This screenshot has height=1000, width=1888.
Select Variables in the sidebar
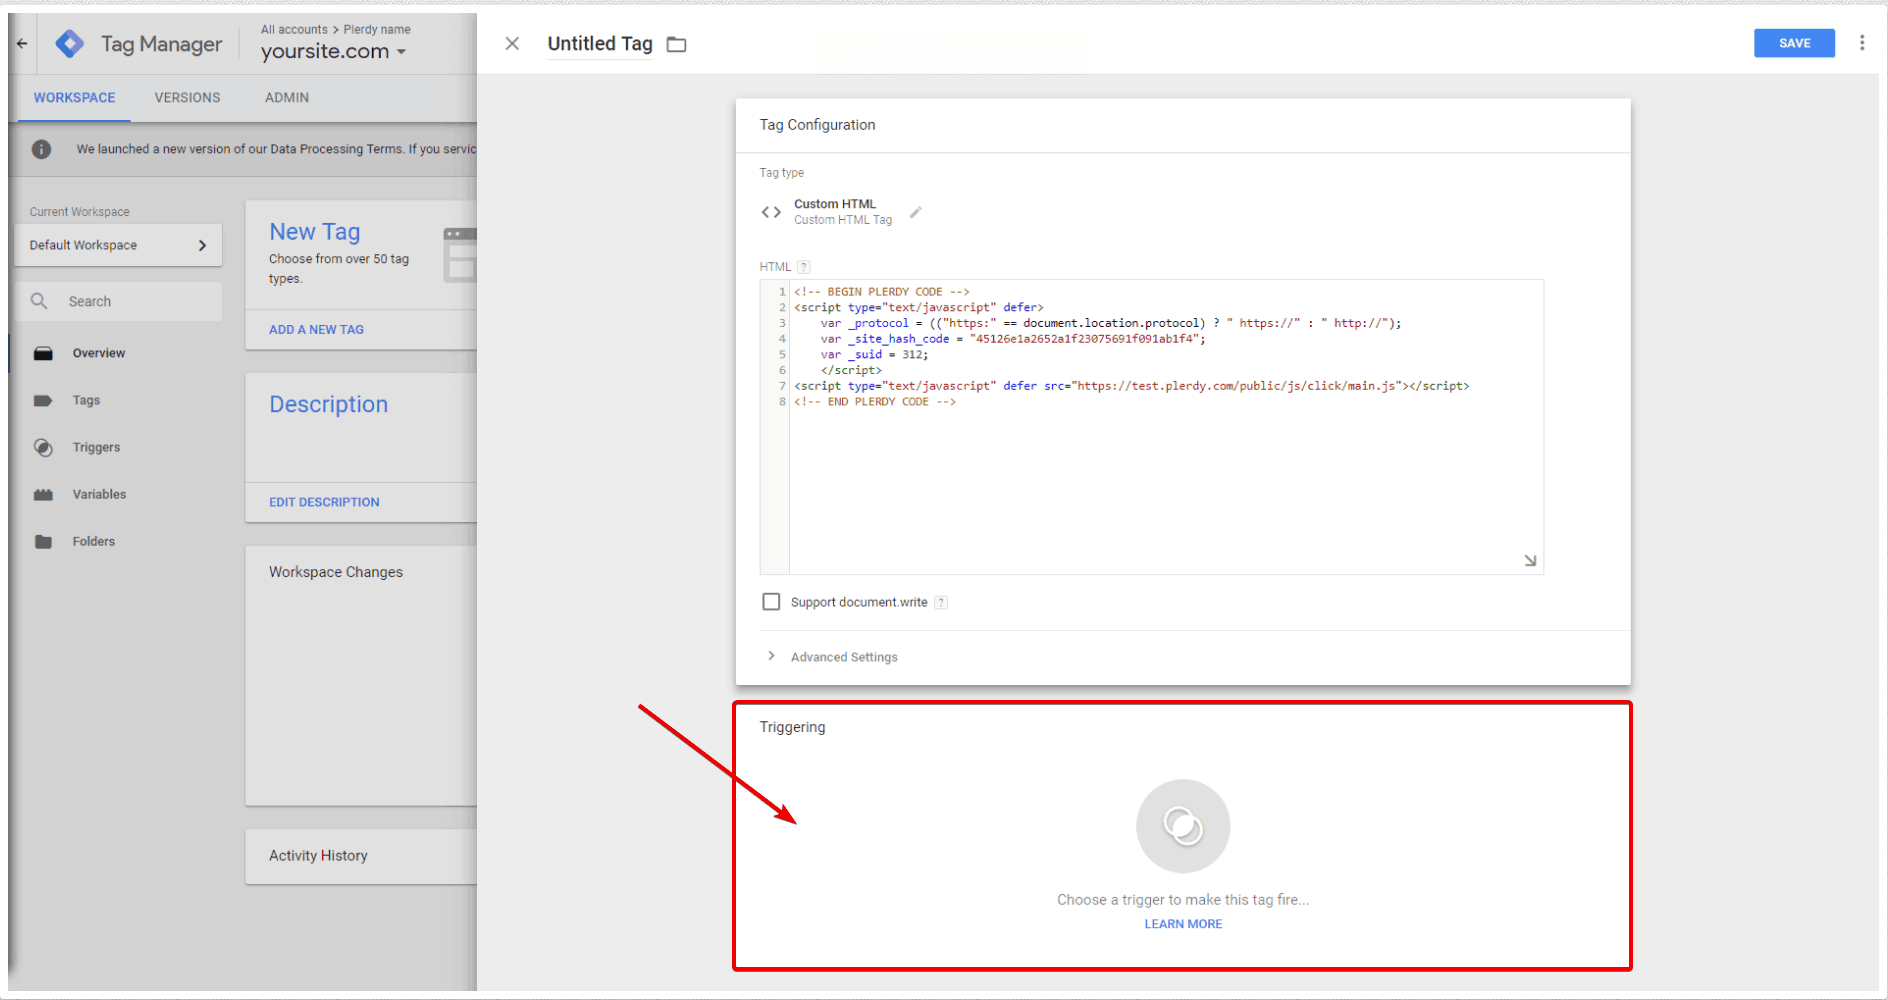click(x=99, y=494)
